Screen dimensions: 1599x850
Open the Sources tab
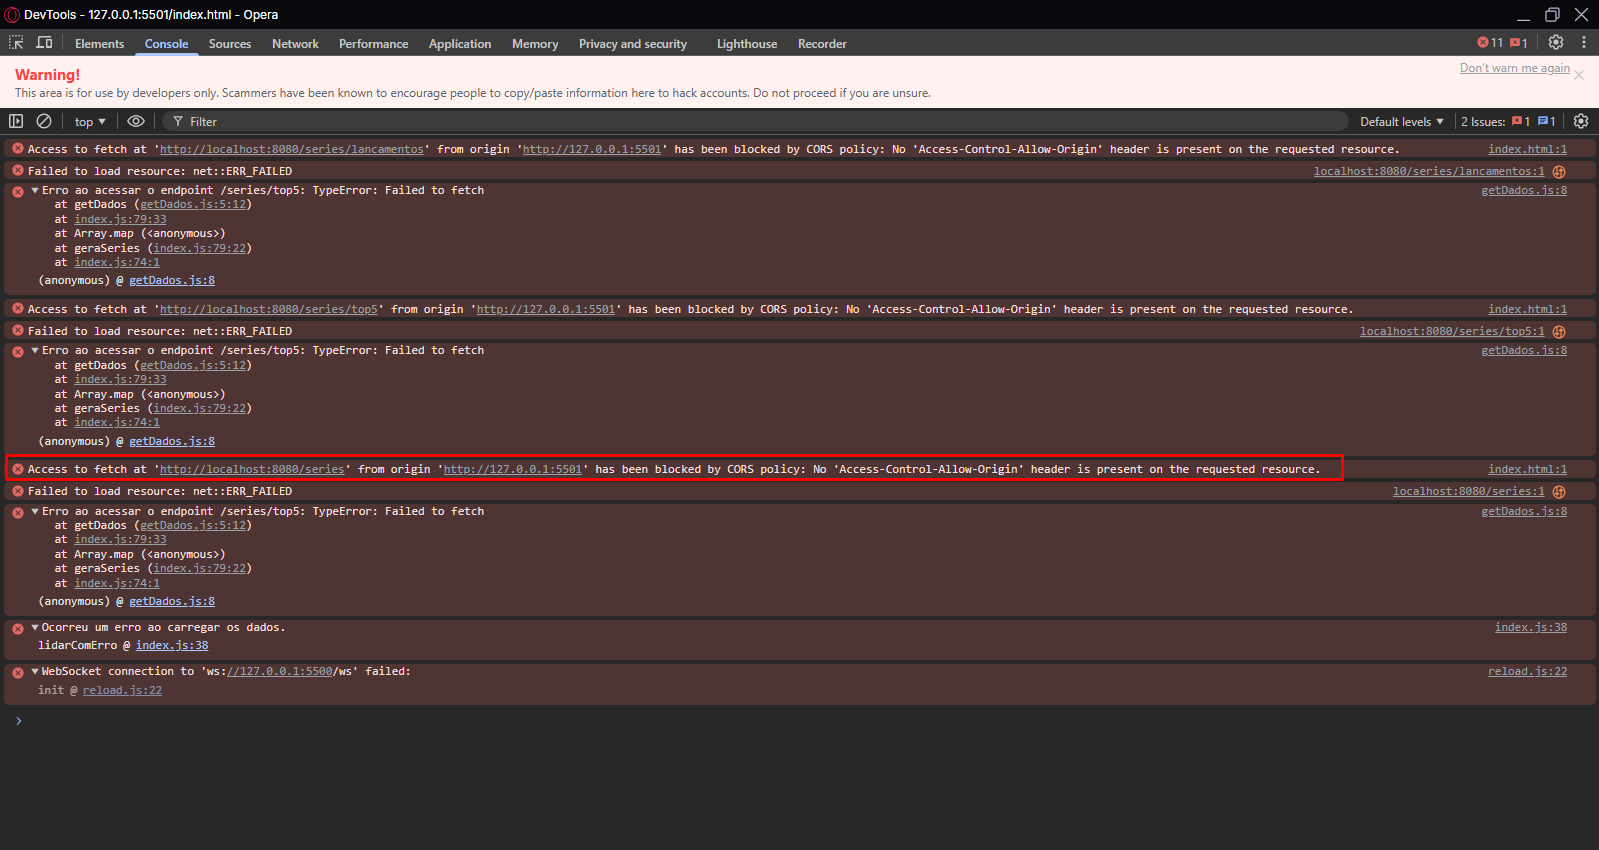tap(230, 44)
